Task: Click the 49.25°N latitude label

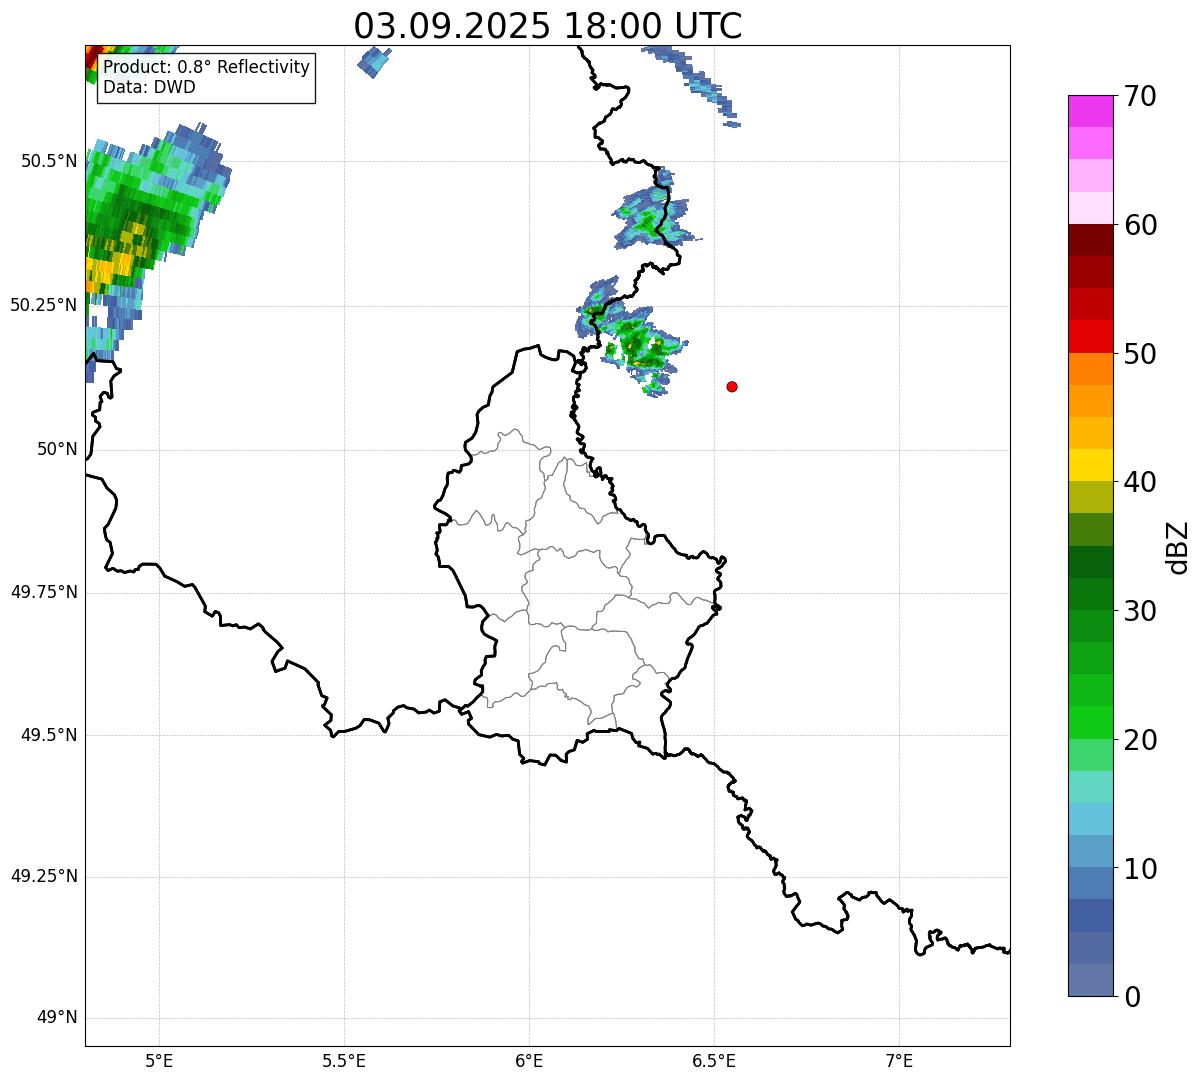Action: pos(44,877)
